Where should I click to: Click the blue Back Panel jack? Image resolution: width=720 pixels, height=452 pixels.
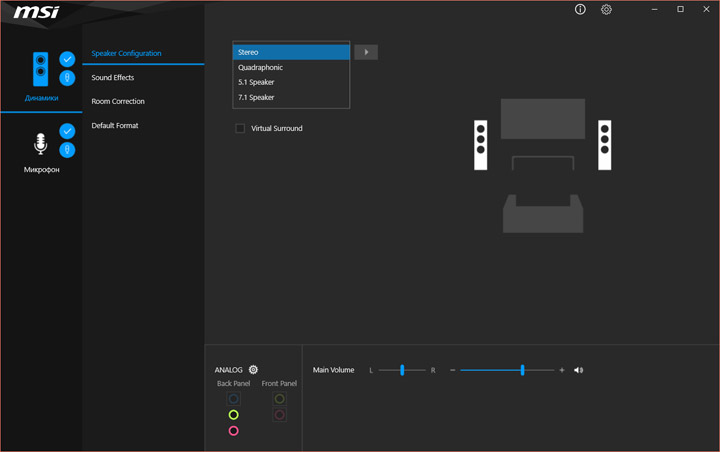click(x=234, y=399)
